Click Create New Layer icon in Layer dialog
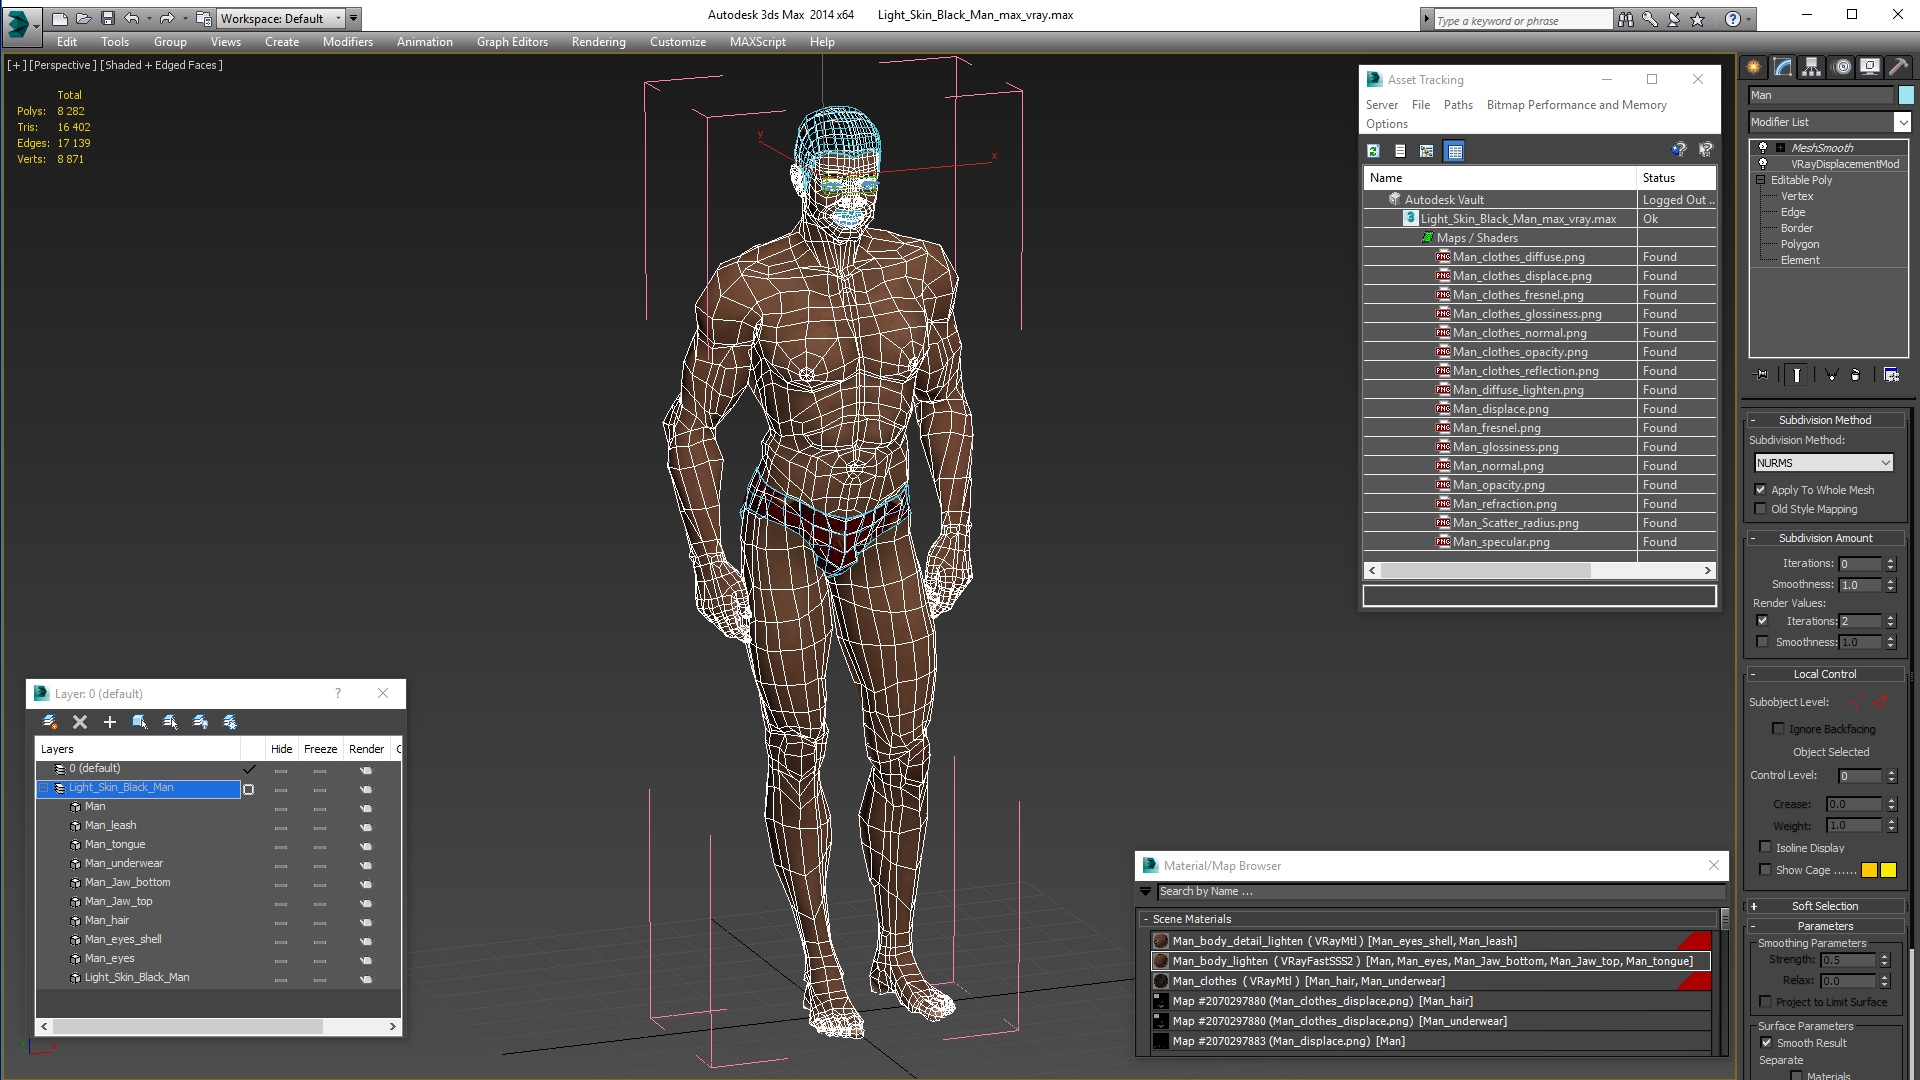 point(50,722)
